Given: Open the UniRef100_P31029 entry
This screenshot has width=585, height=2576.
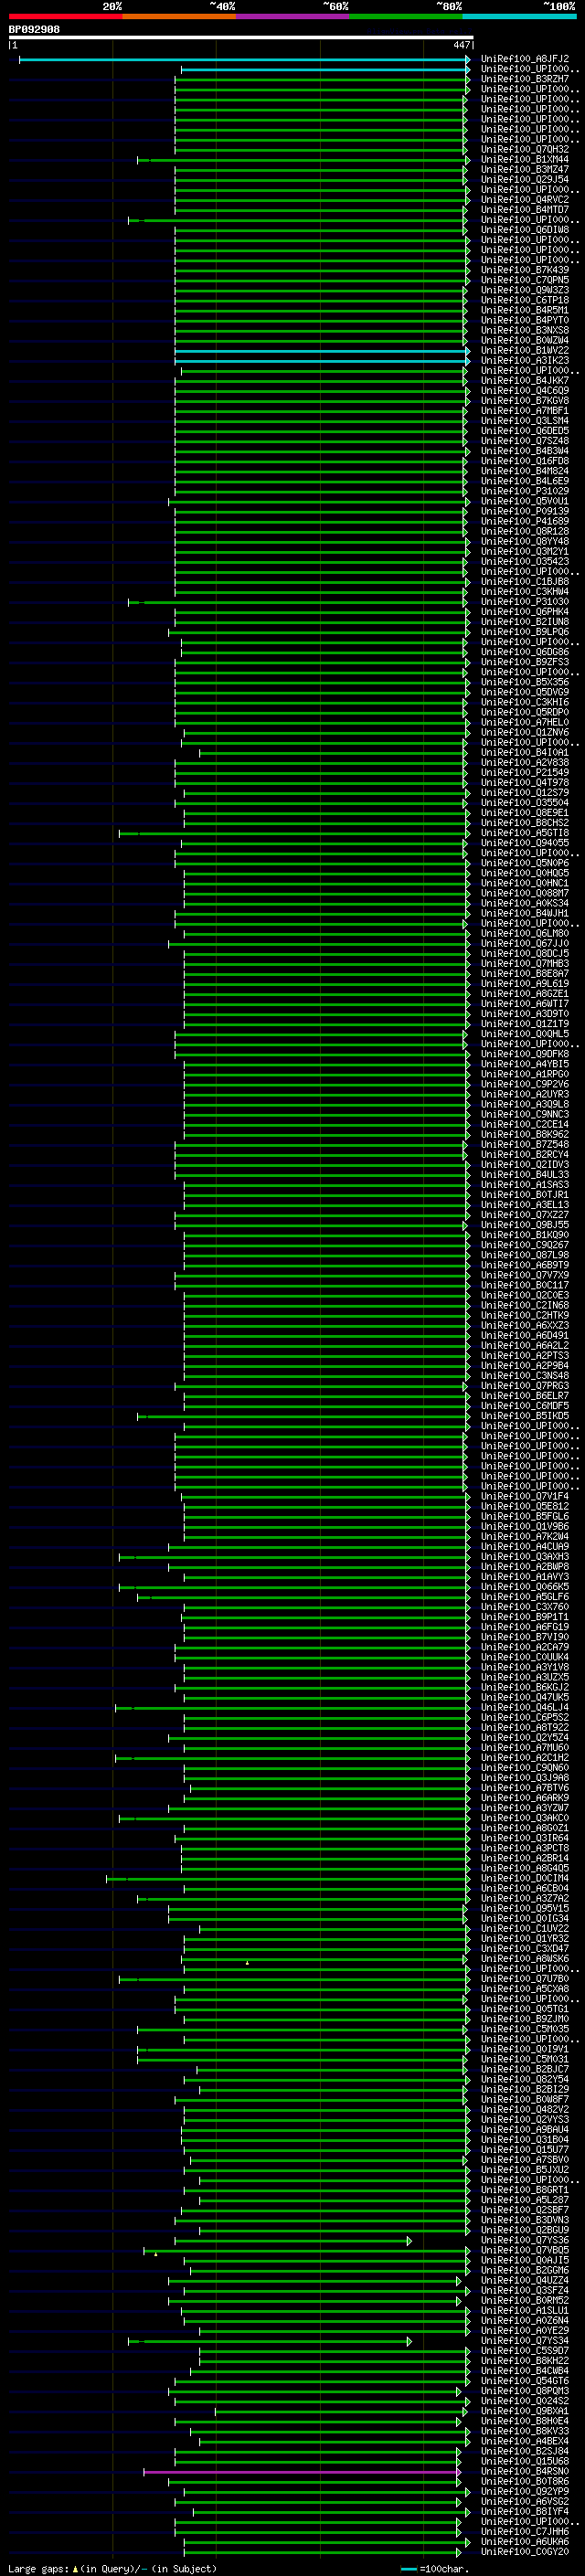Looking at the screenshot, I should pos(525,492).
